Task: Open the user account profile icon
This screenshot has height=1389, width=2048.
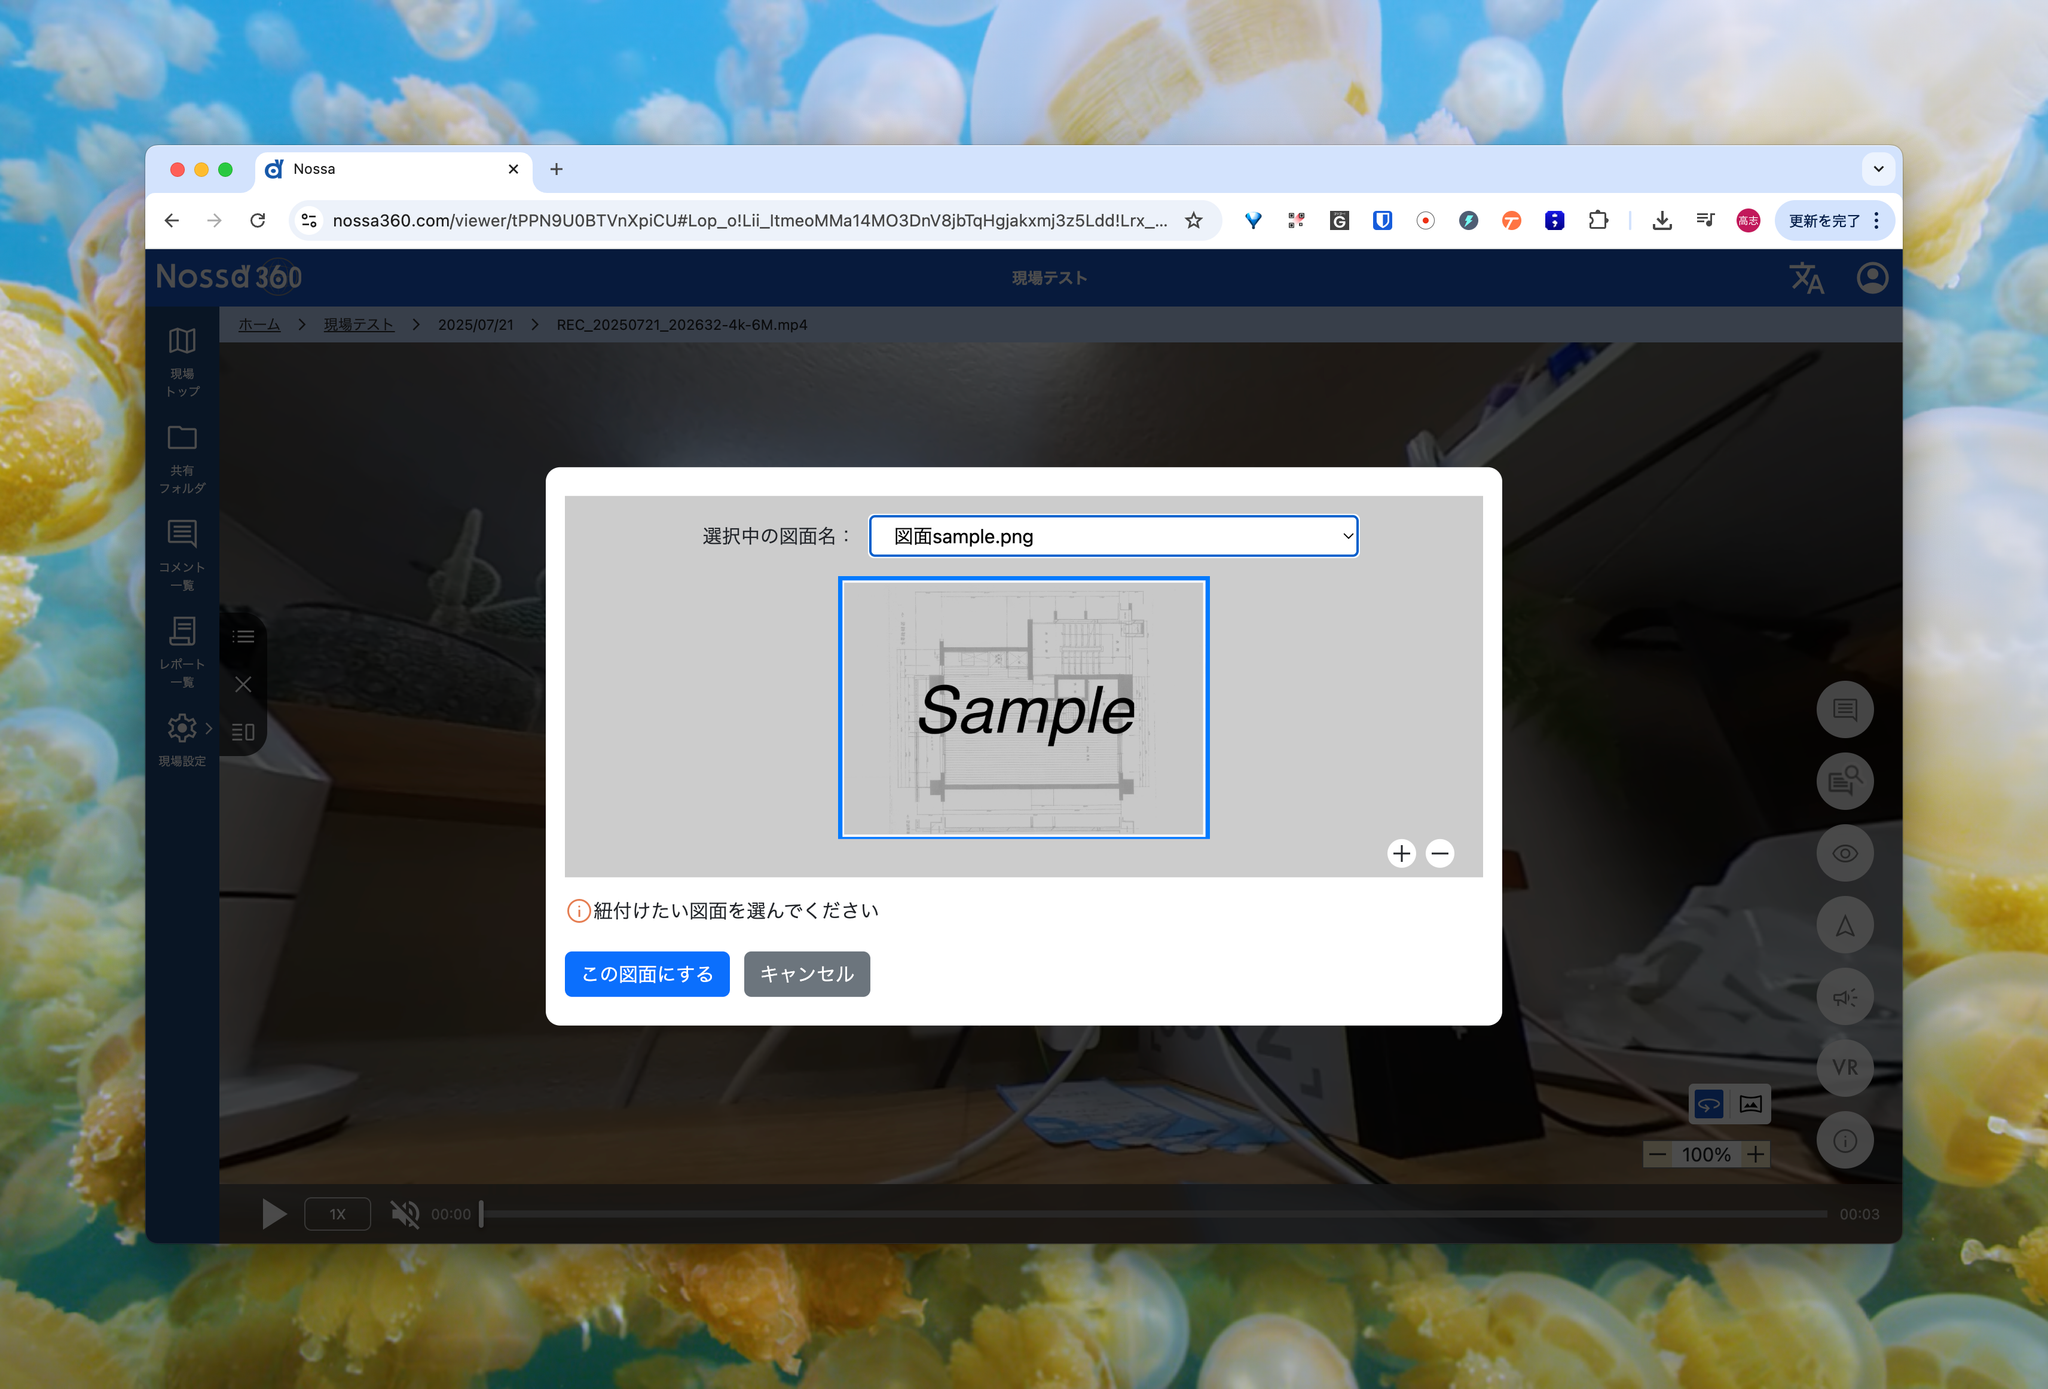Action: click(x=1872, y=278)
